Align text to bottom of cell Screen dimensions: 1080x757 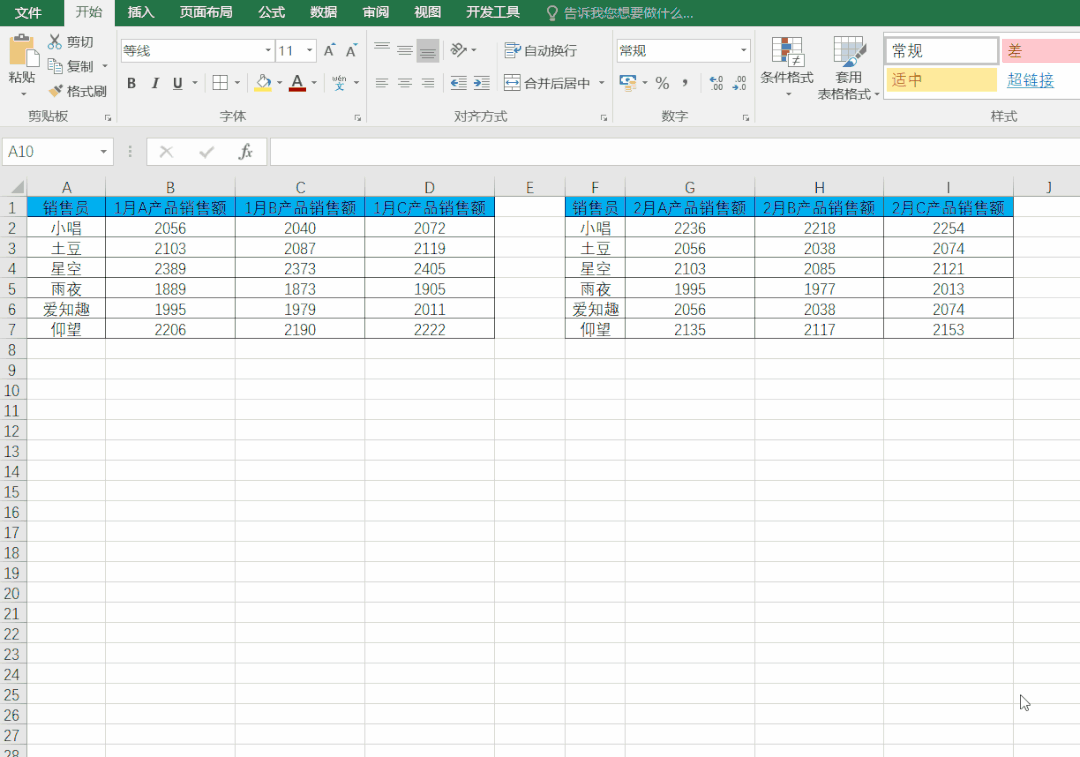click(x=428, y=50)
